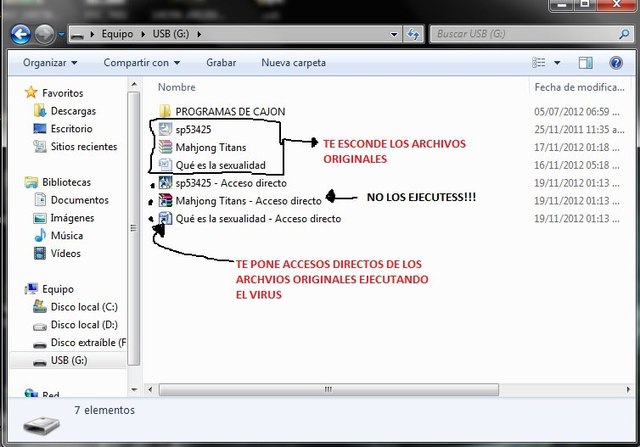Image resolution: width=640 pixels, height=447 pixels.
Task: Select Bibliotecas in the navigation pane
Action: (66, 182)
